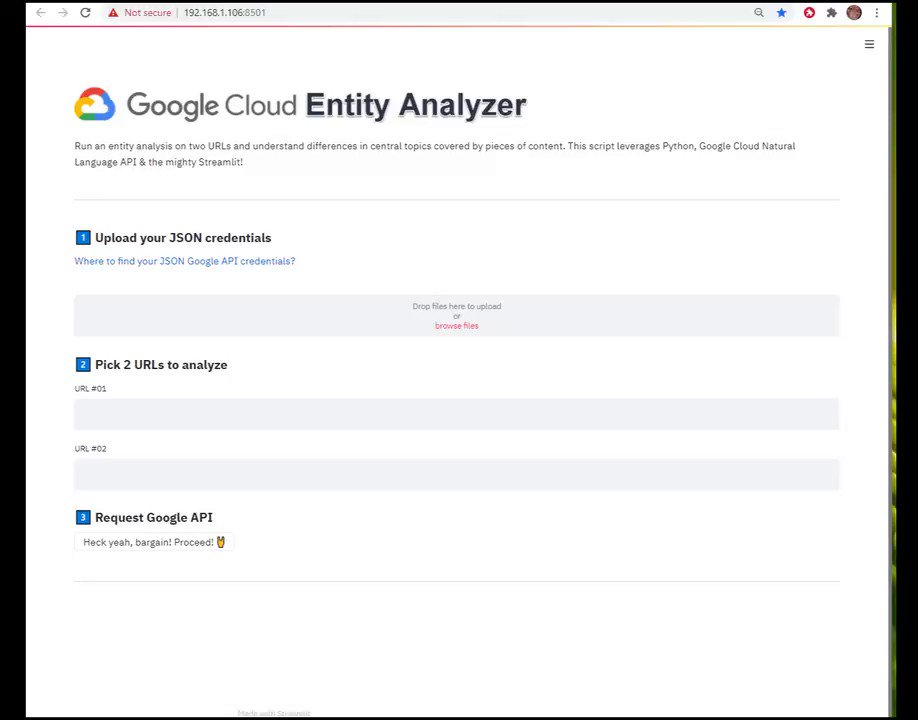Open the Extensions puzzle icon
The width and height of the screenshot is (918, 720).
(x=831, y=13)
